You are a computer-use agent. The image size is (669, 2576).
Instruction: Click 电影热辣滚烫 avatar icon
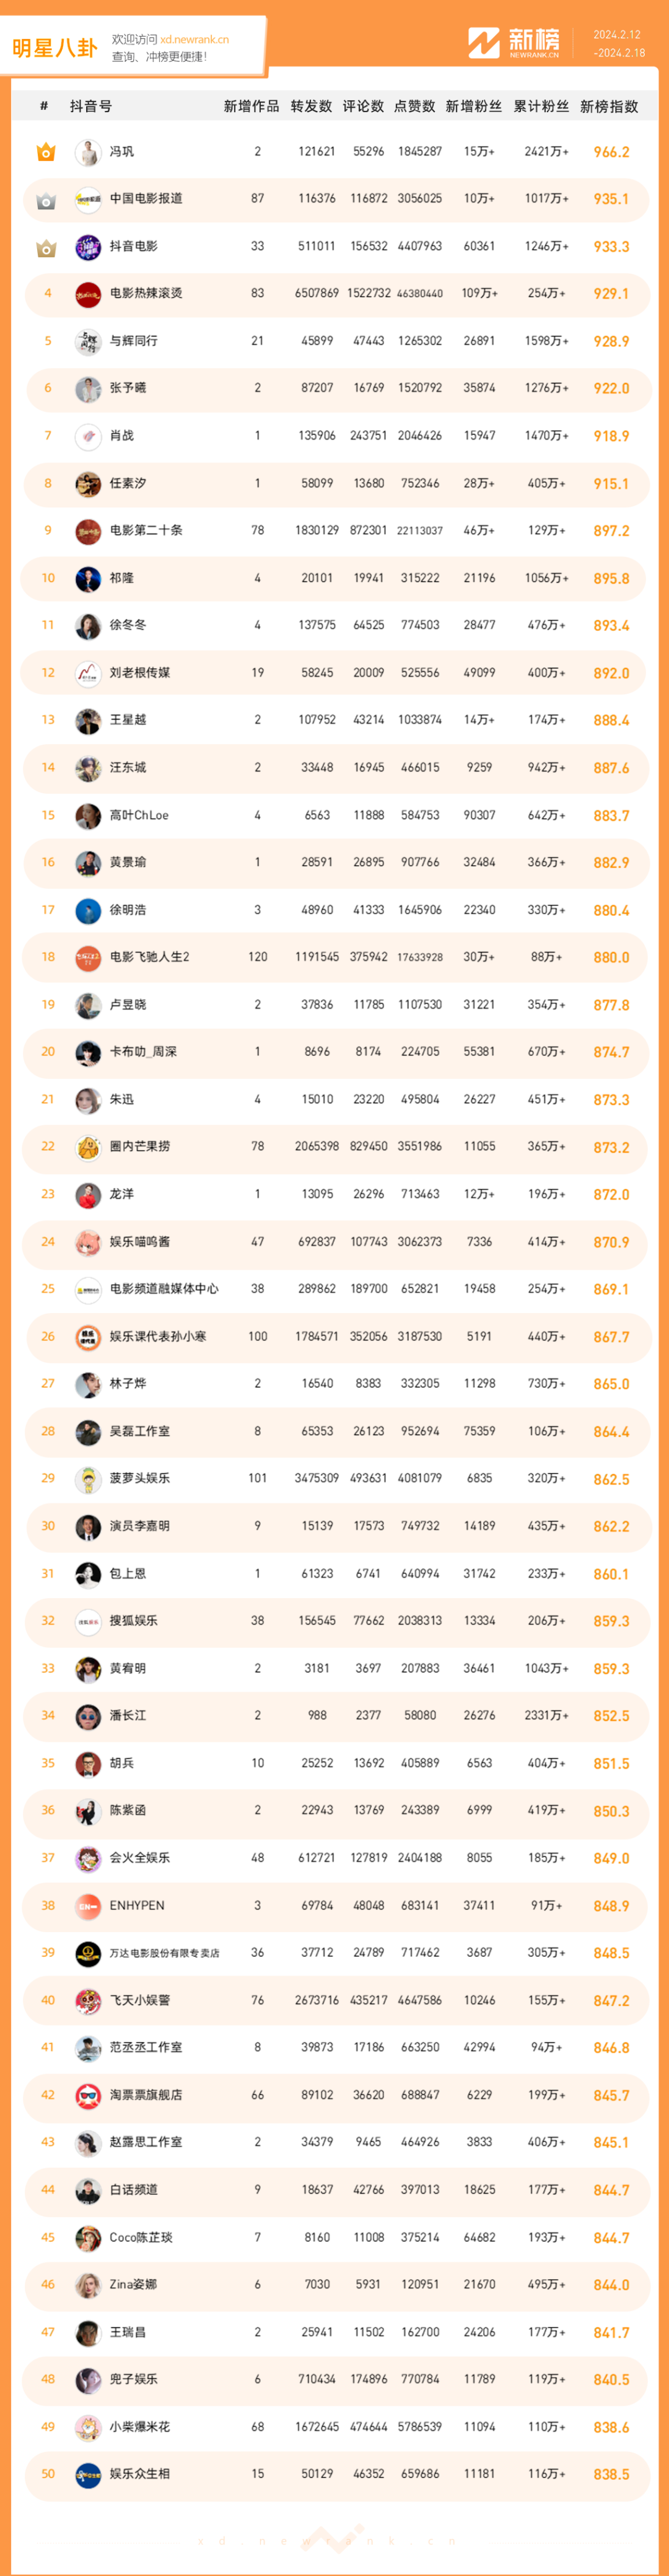(x=88, y=294)
